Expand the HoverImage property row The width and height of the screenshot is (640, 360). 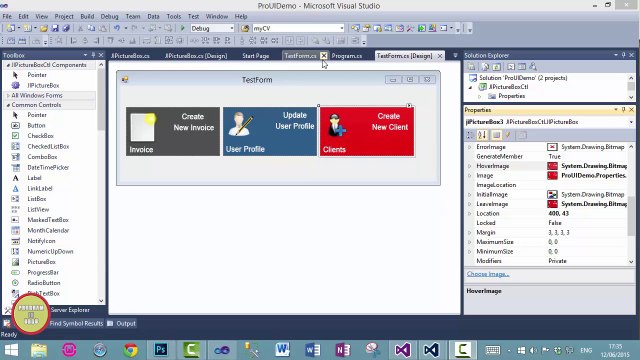(469, 166)
